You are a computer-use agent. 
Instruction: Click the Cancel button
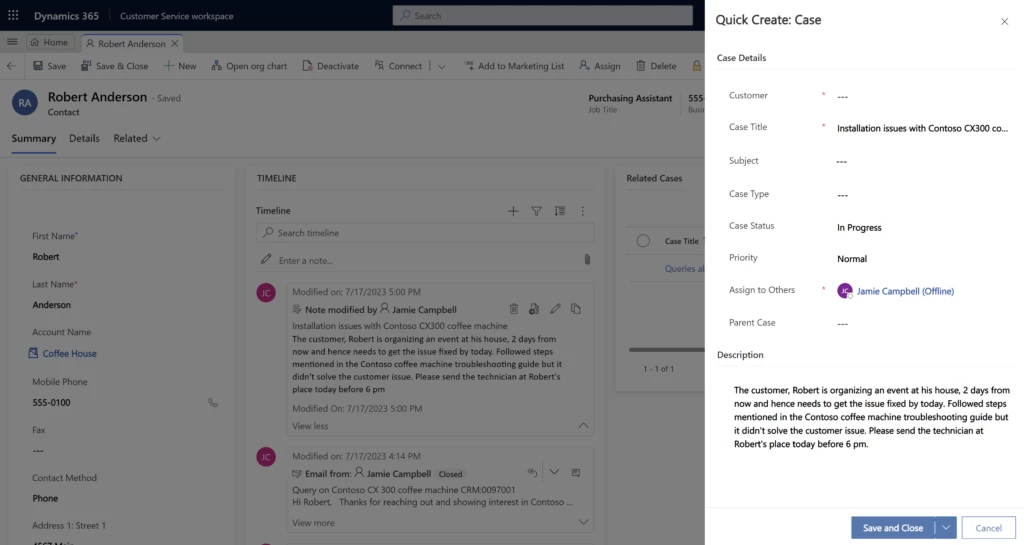click(x=988, y=528)
